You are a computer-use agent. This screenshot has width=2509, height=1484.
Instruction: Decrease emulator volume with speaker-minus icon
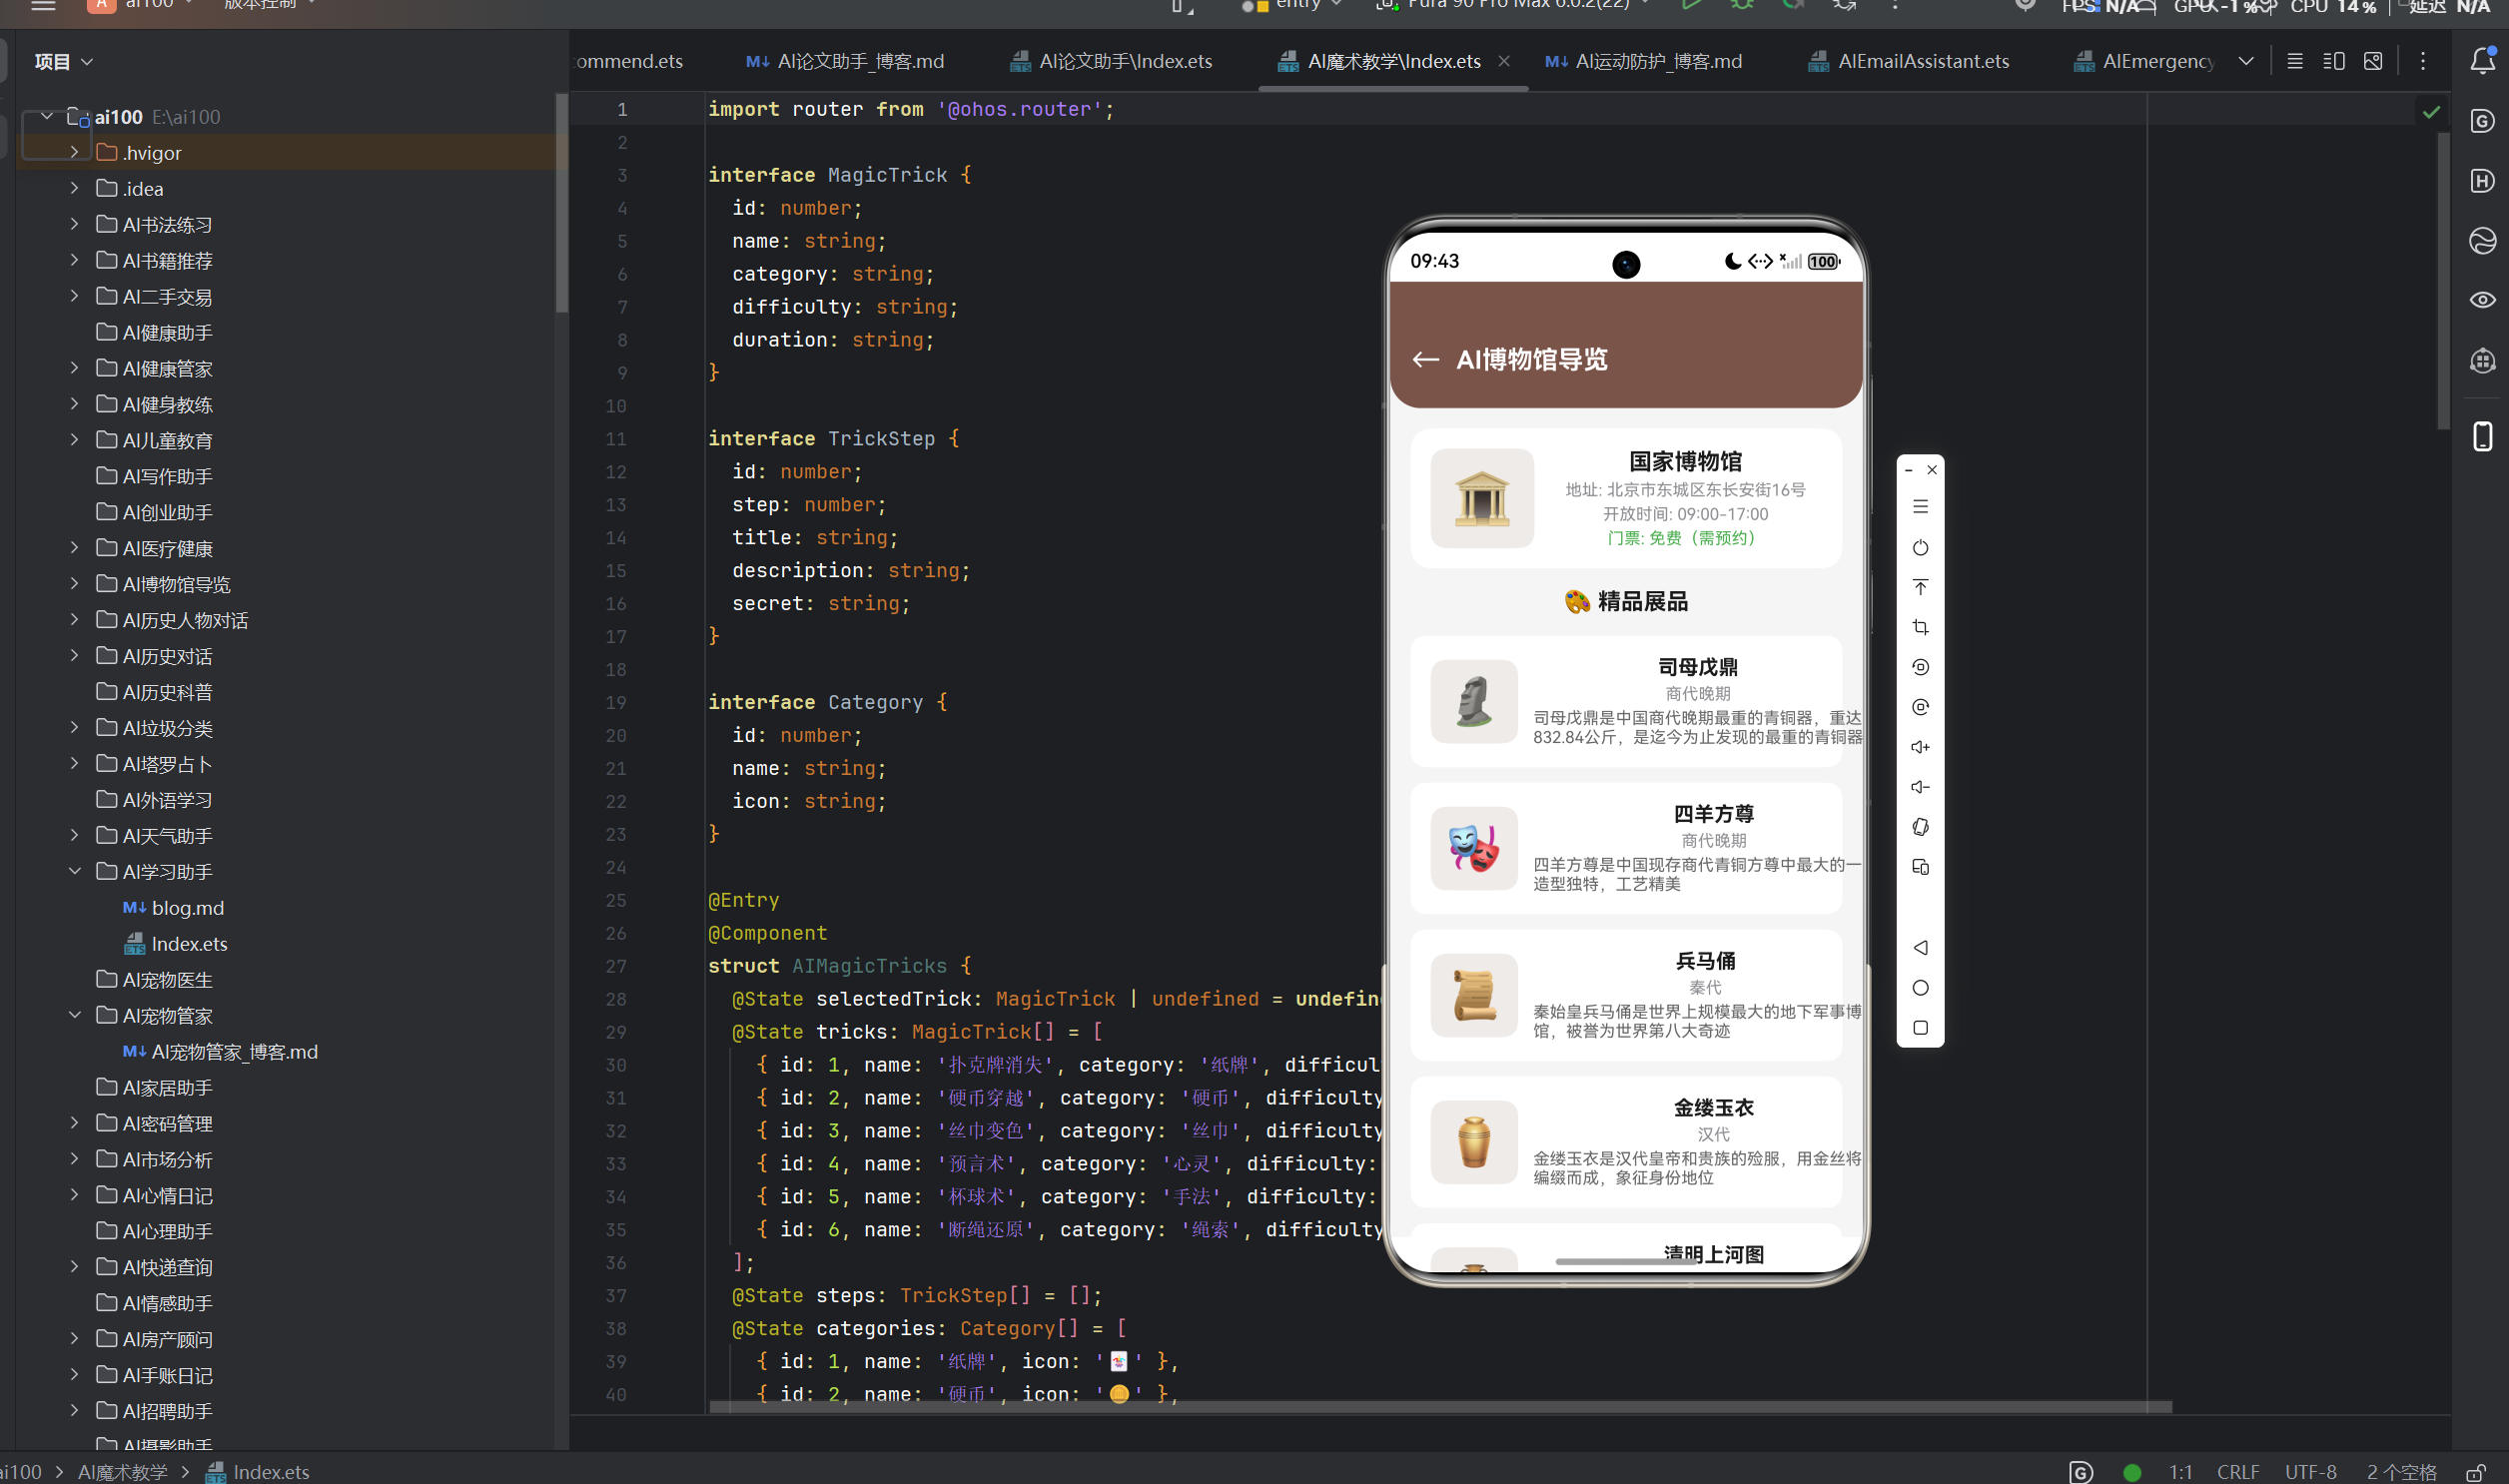click(1920, 788)
